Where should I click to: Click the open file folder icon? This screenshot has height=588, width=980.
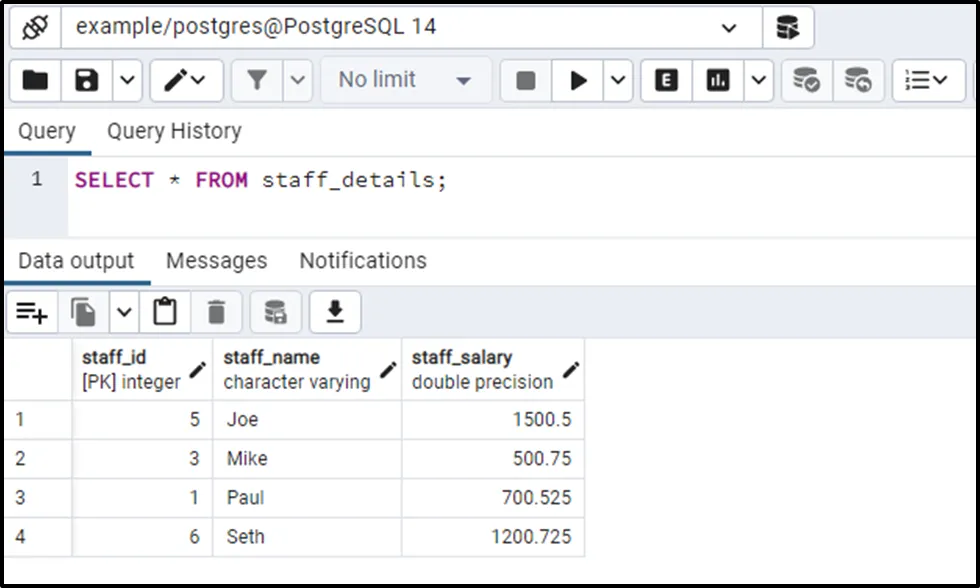[35, 81]
